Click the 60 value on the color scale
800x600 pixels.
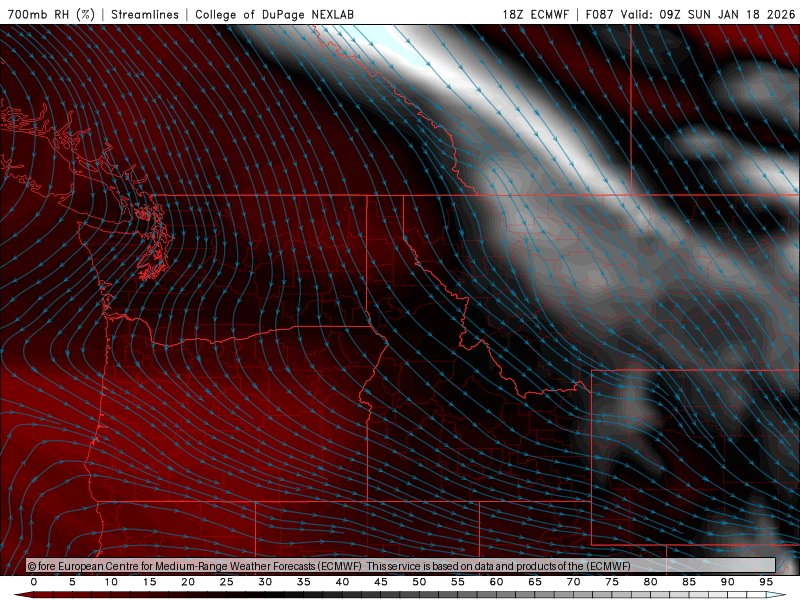pos(496,582)
